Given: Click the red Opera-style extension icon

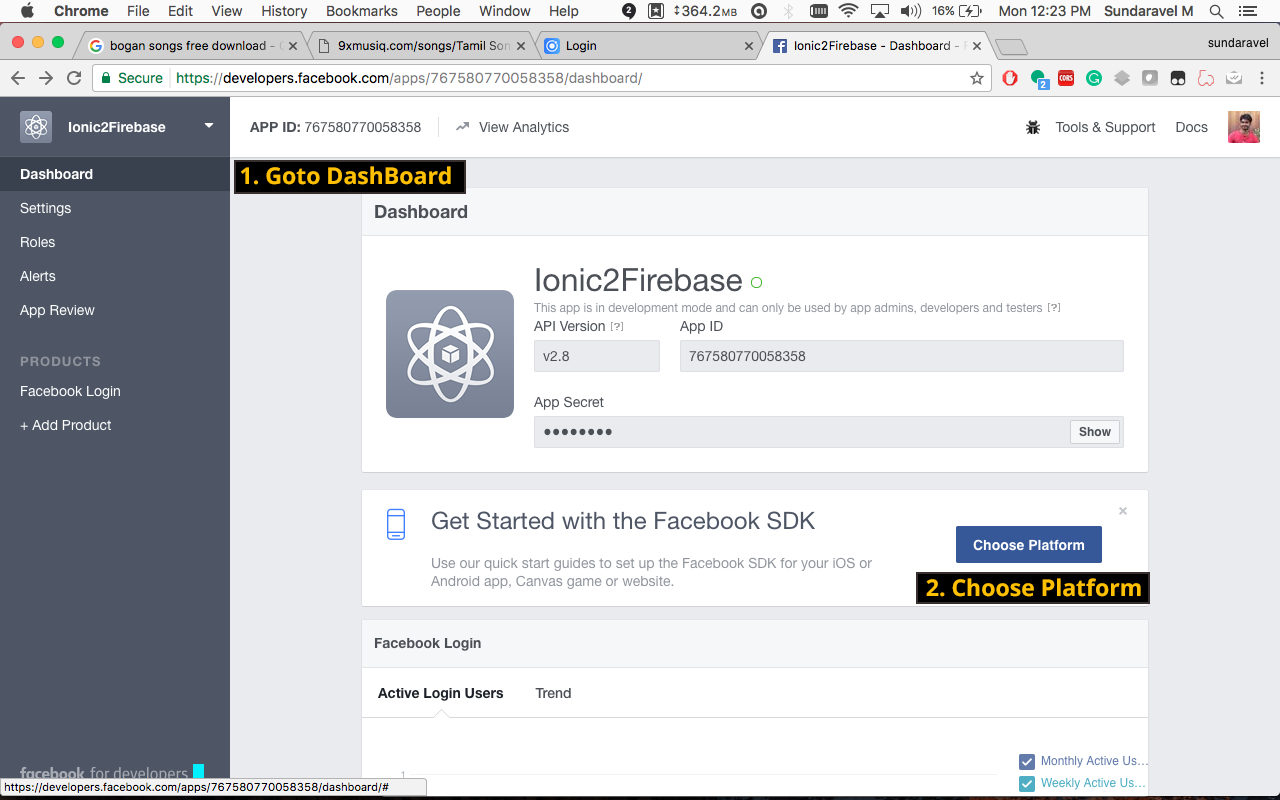Looking at the screenshot, I should tap(1010, 78).
